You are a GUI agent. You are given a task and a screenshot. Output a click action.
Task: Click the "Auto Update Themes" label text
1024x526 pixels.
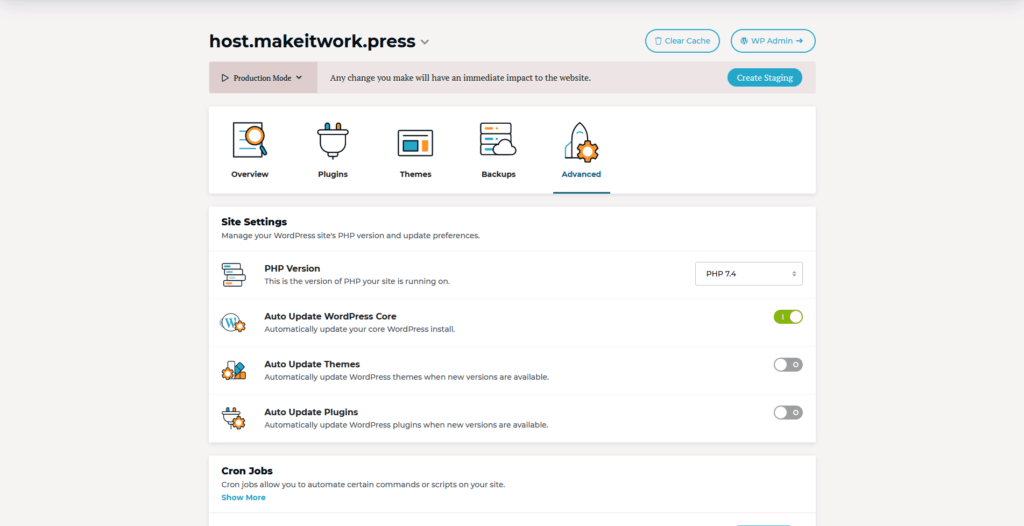click(x=312, y=364)
